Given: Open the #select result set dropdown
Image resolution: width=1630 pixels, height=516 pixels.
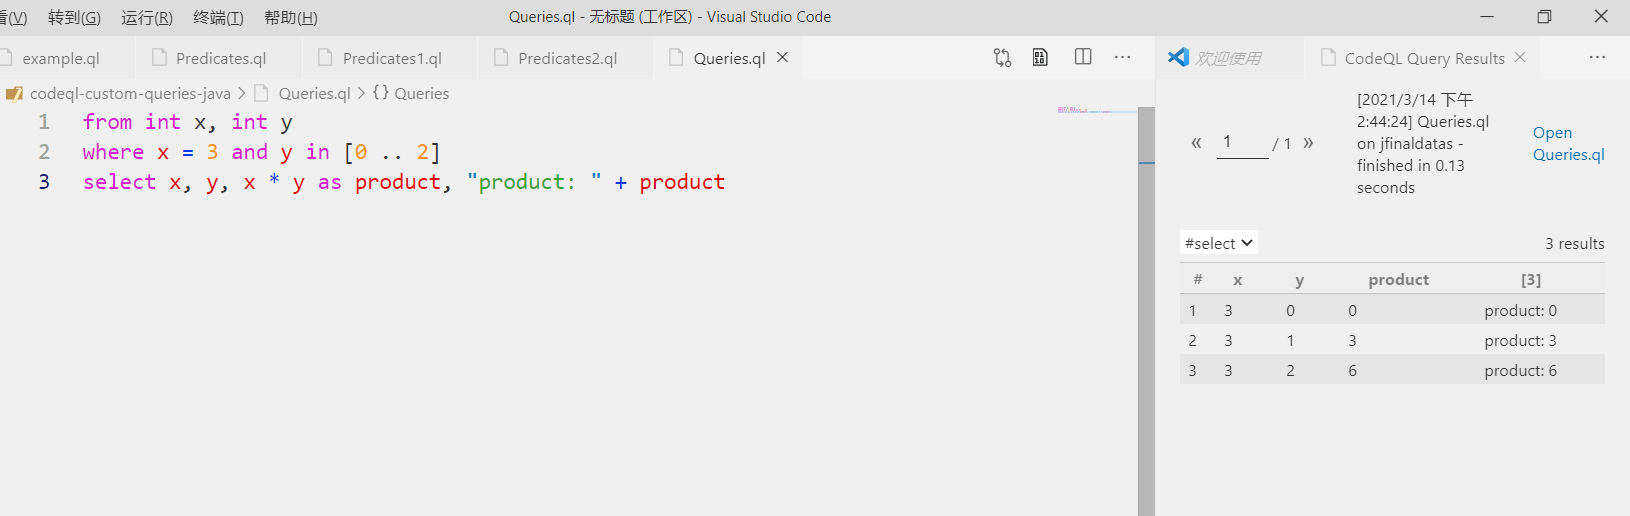Looking at the screenshot, I should [x=1218, y=243].
